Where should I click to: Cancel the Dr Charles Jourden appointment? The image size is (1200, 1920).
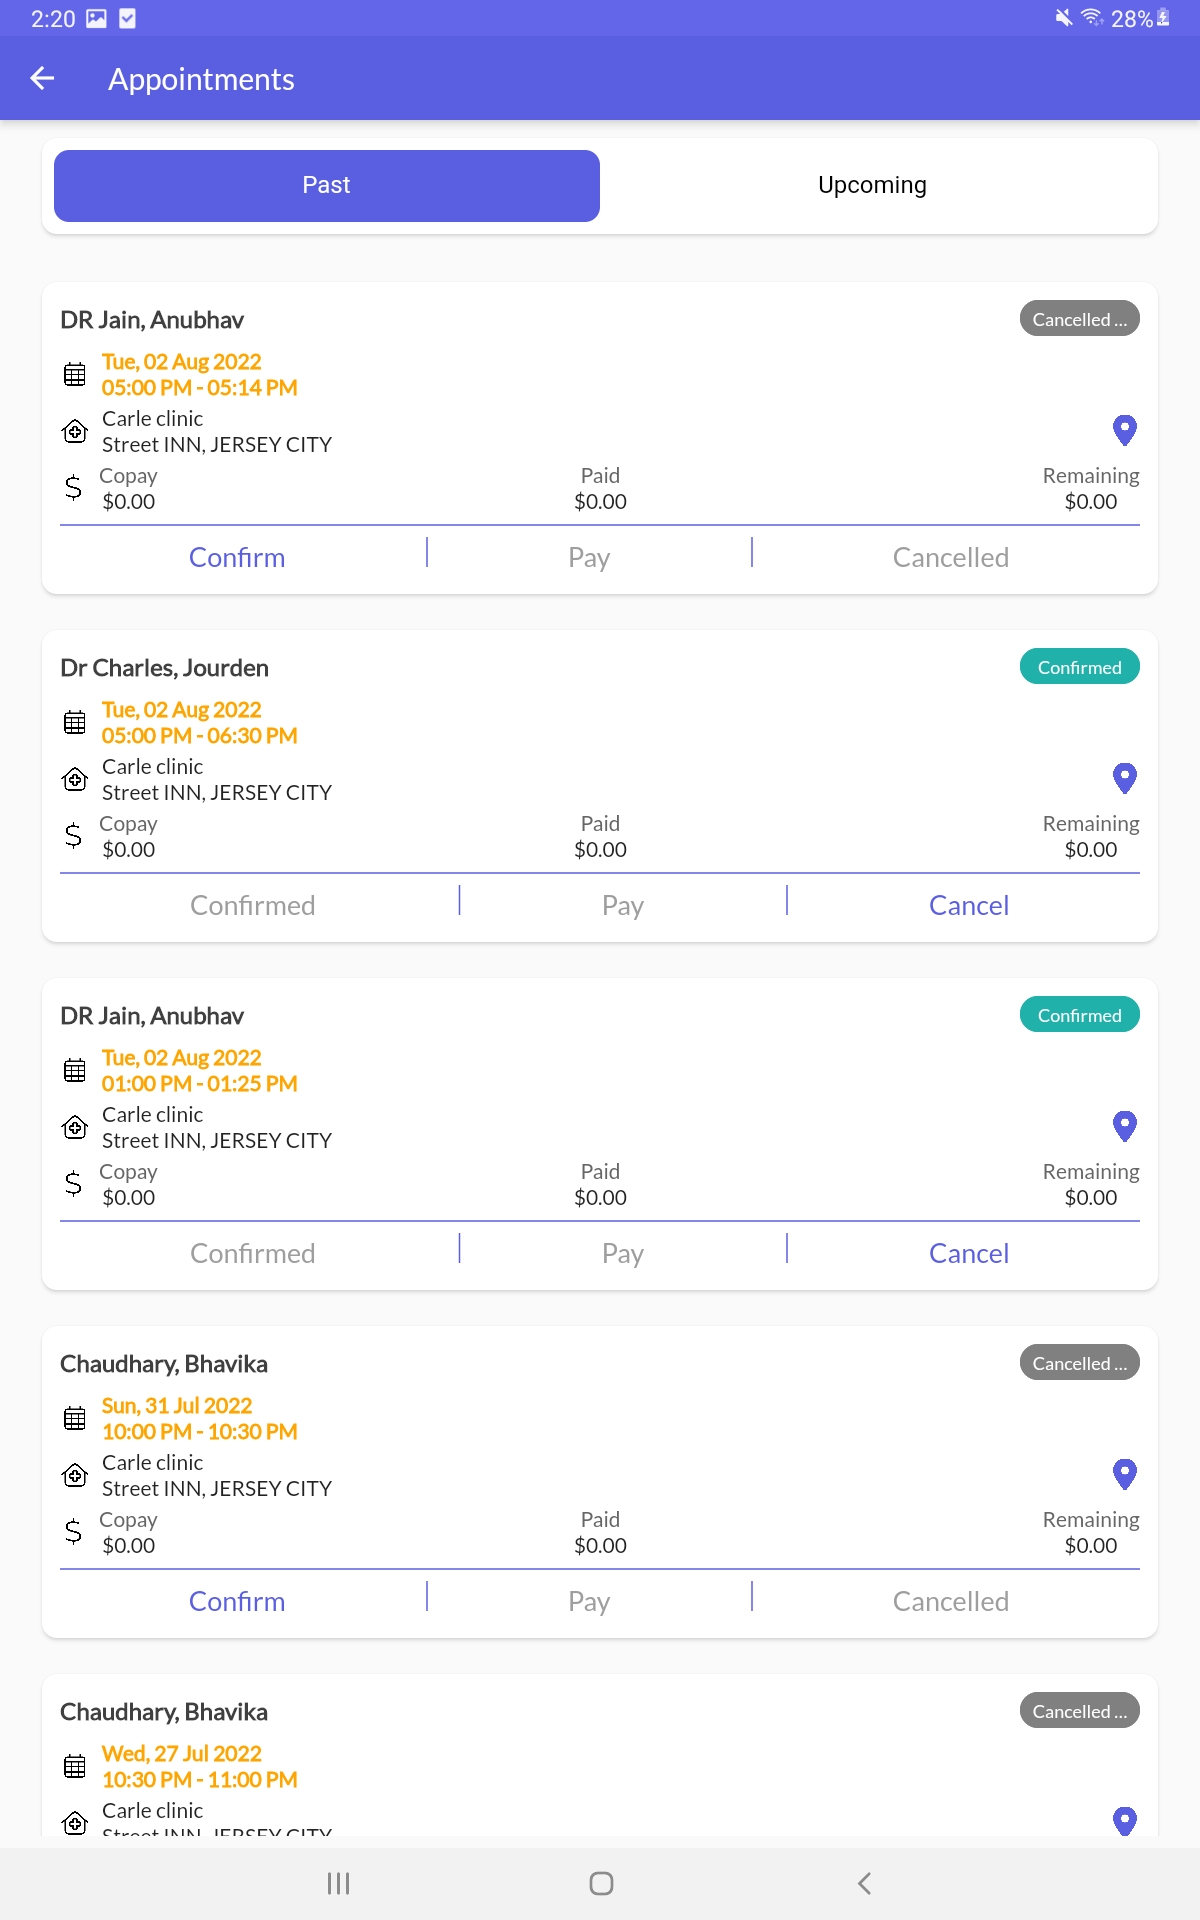969,905
